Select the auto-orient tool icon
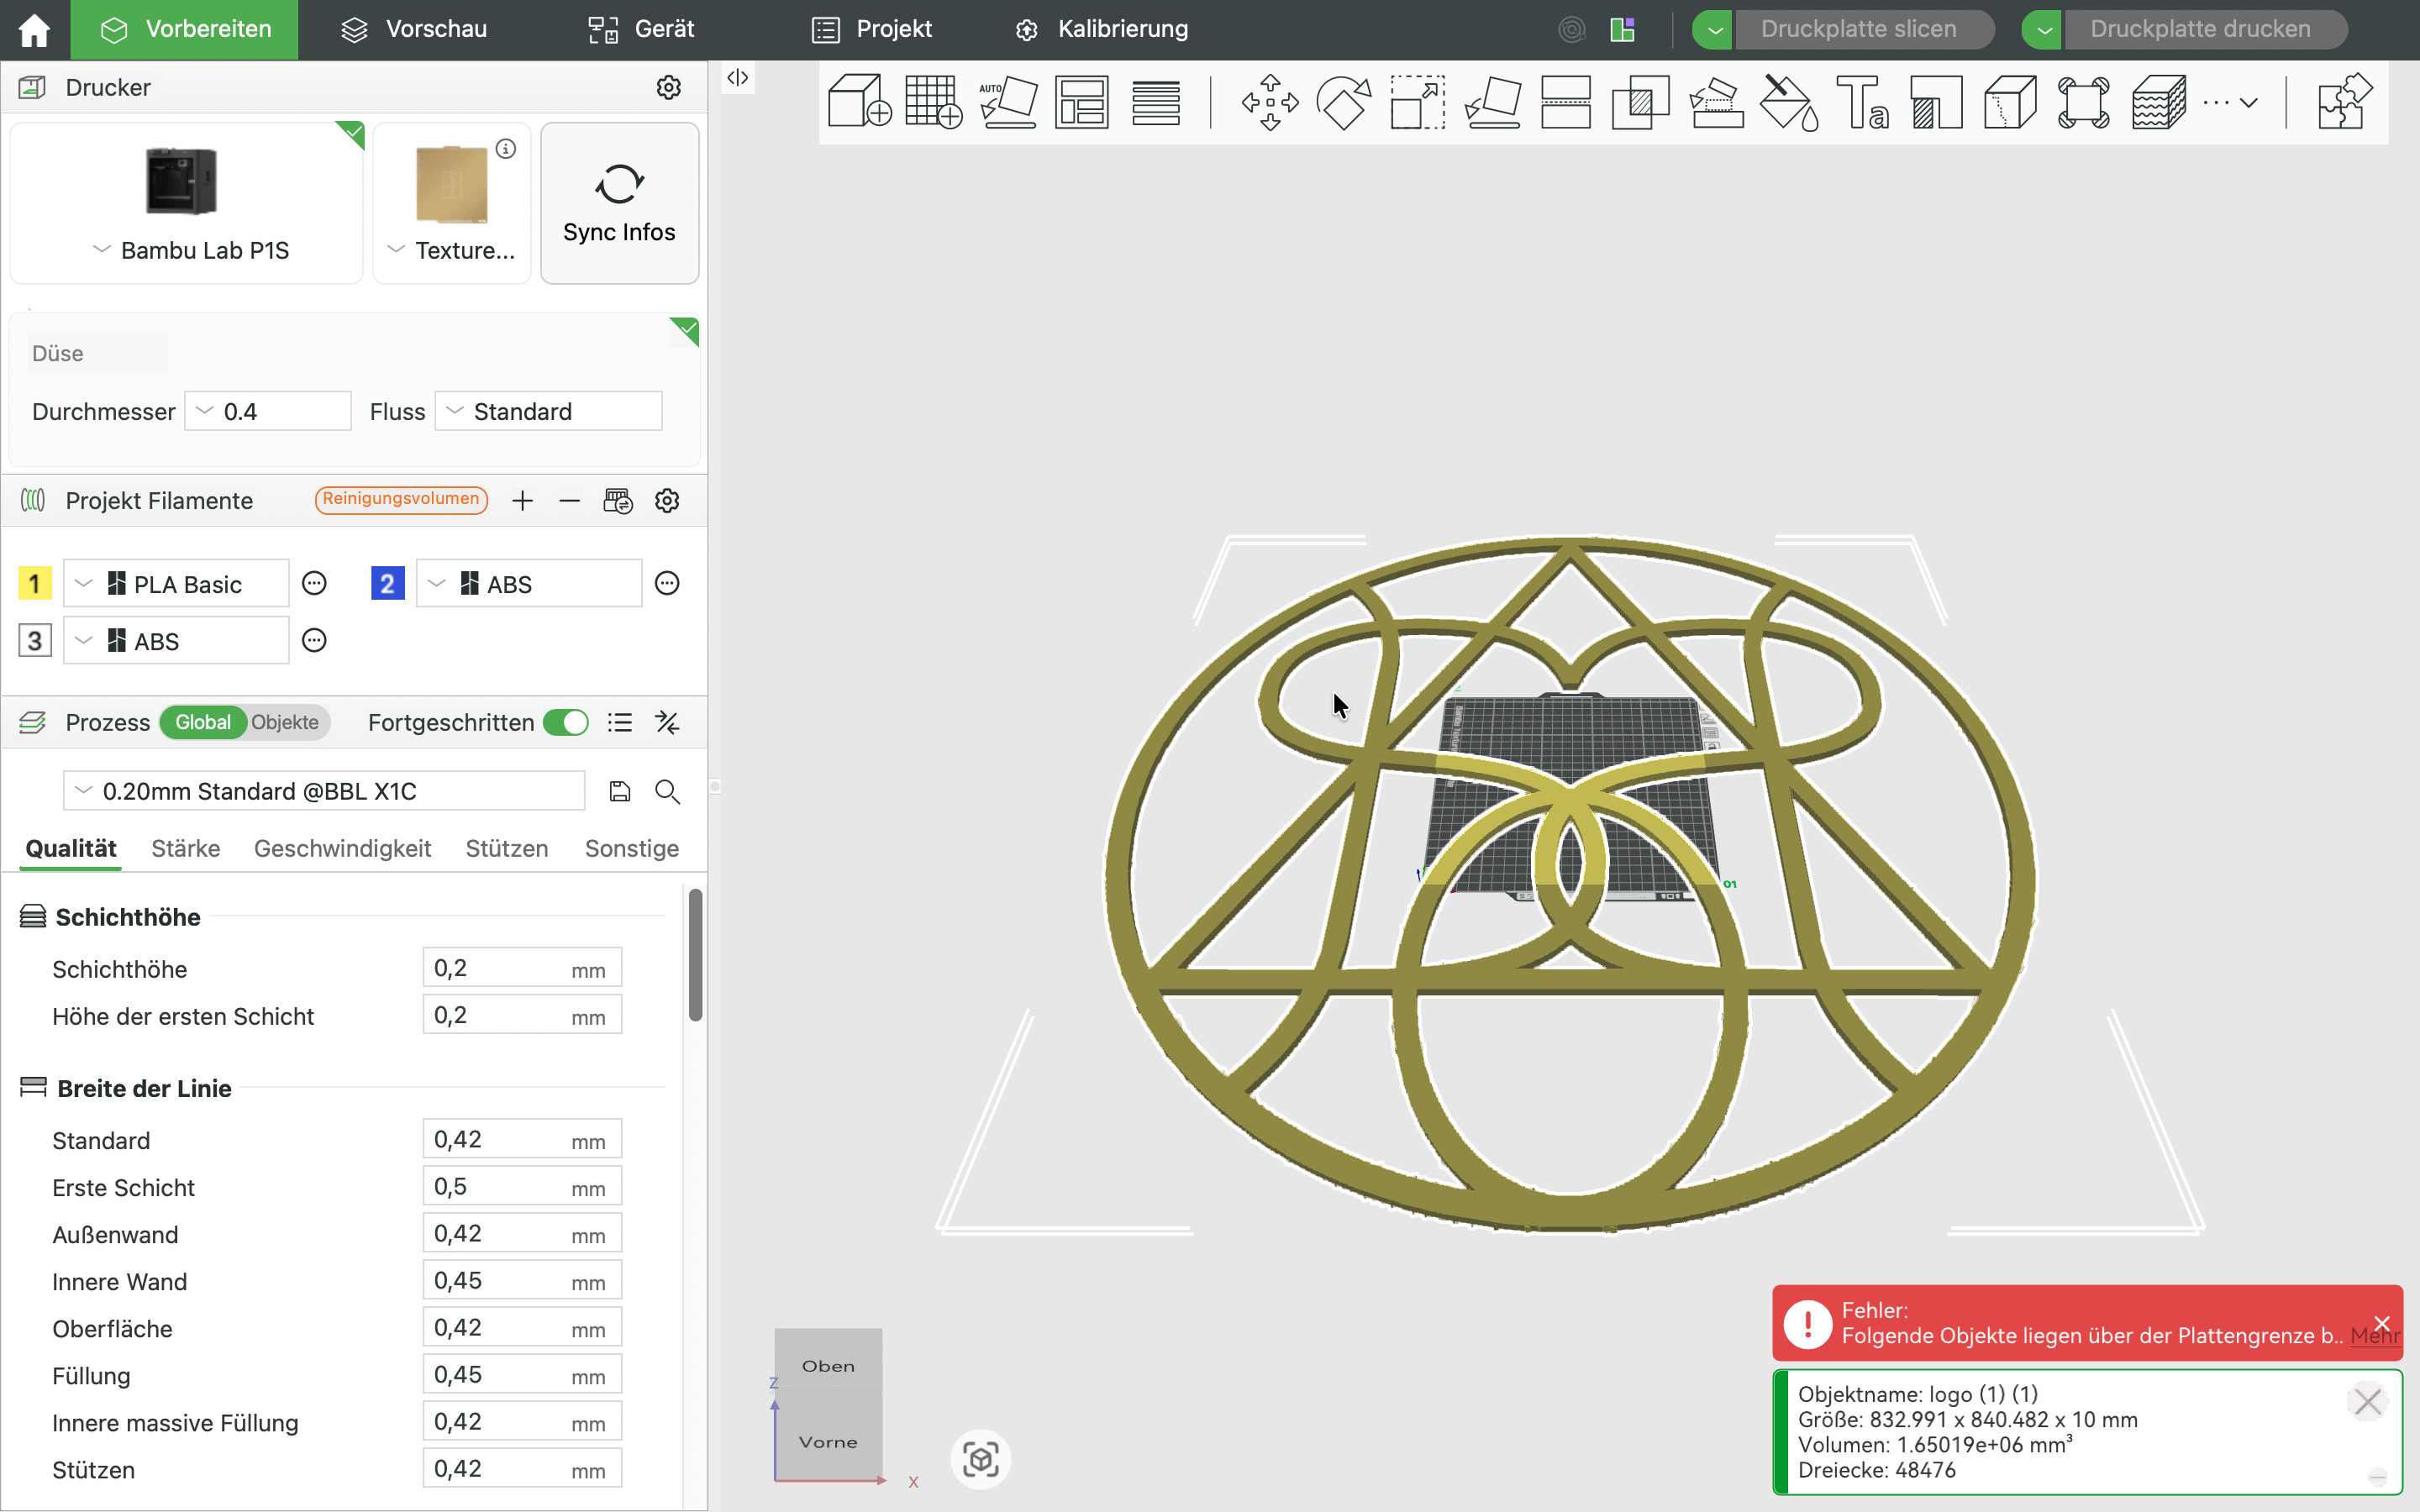Screen dimensions: 2420x1512 [x=1007, y=101]
